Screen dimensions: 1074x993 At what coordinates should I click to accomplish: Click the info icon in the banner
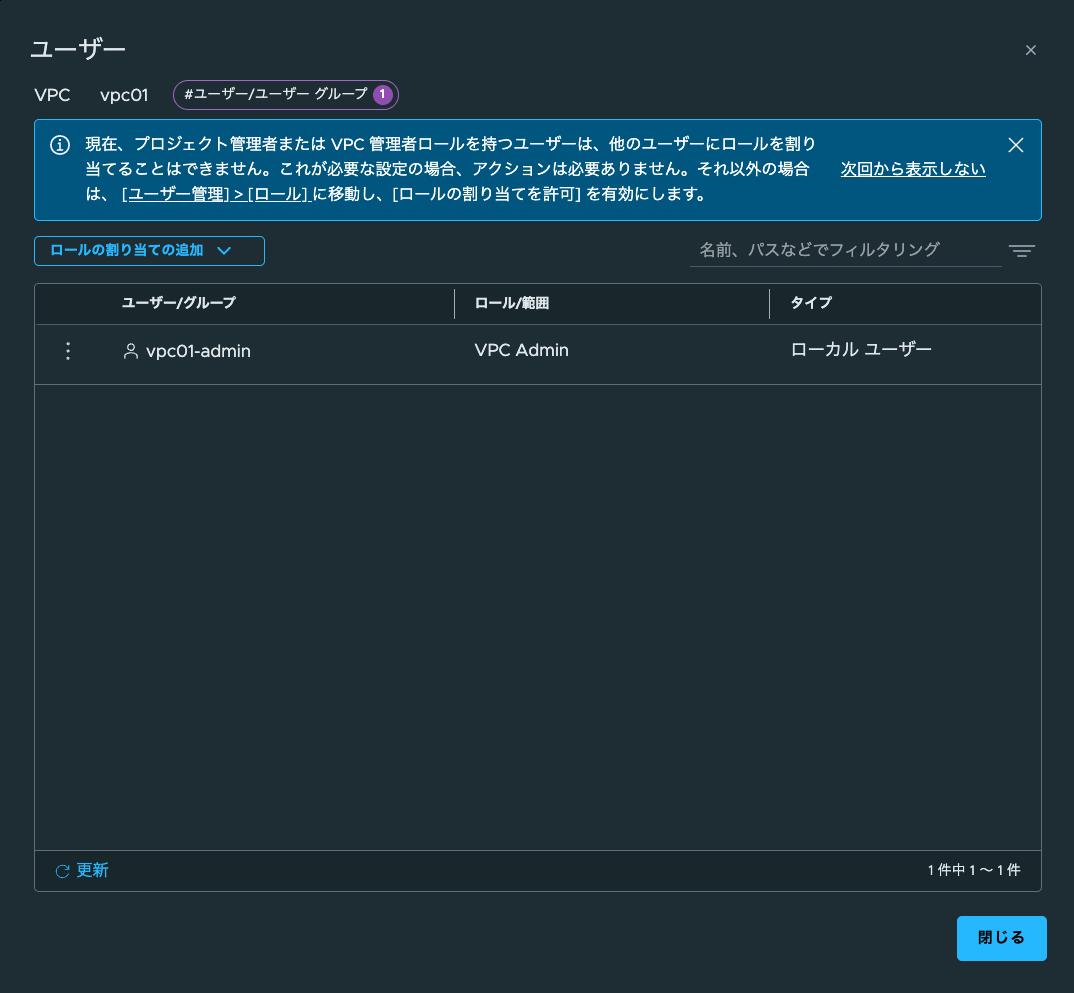pyautogui.click(x=60, y=145)
